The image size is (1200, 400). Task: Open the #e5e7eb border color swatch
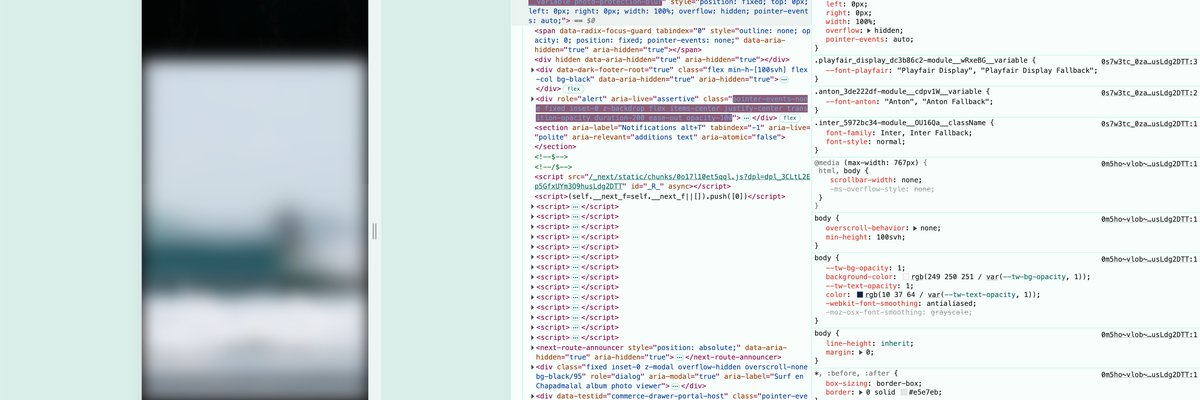click(x=905, y=392)
